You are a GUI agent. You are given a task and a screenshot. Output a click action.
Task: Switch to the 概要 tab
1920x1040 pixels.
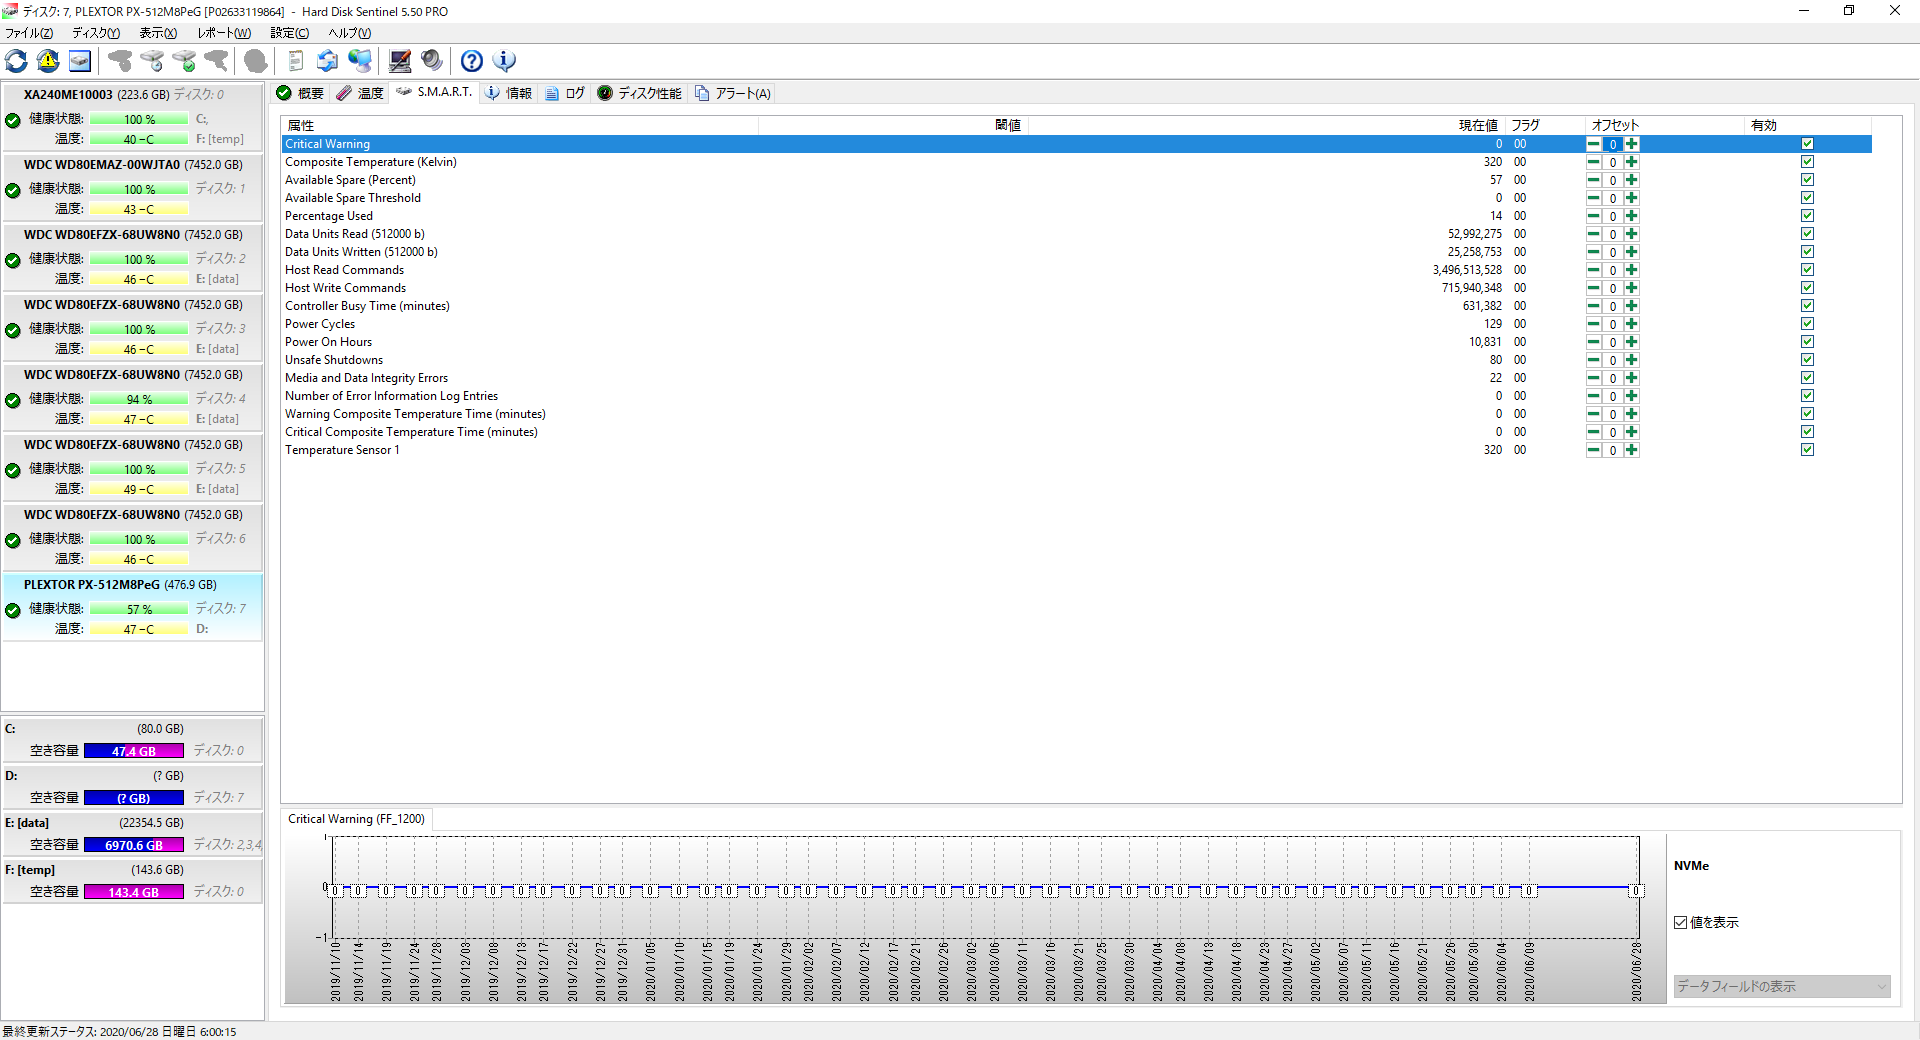(x=300, y=93)
